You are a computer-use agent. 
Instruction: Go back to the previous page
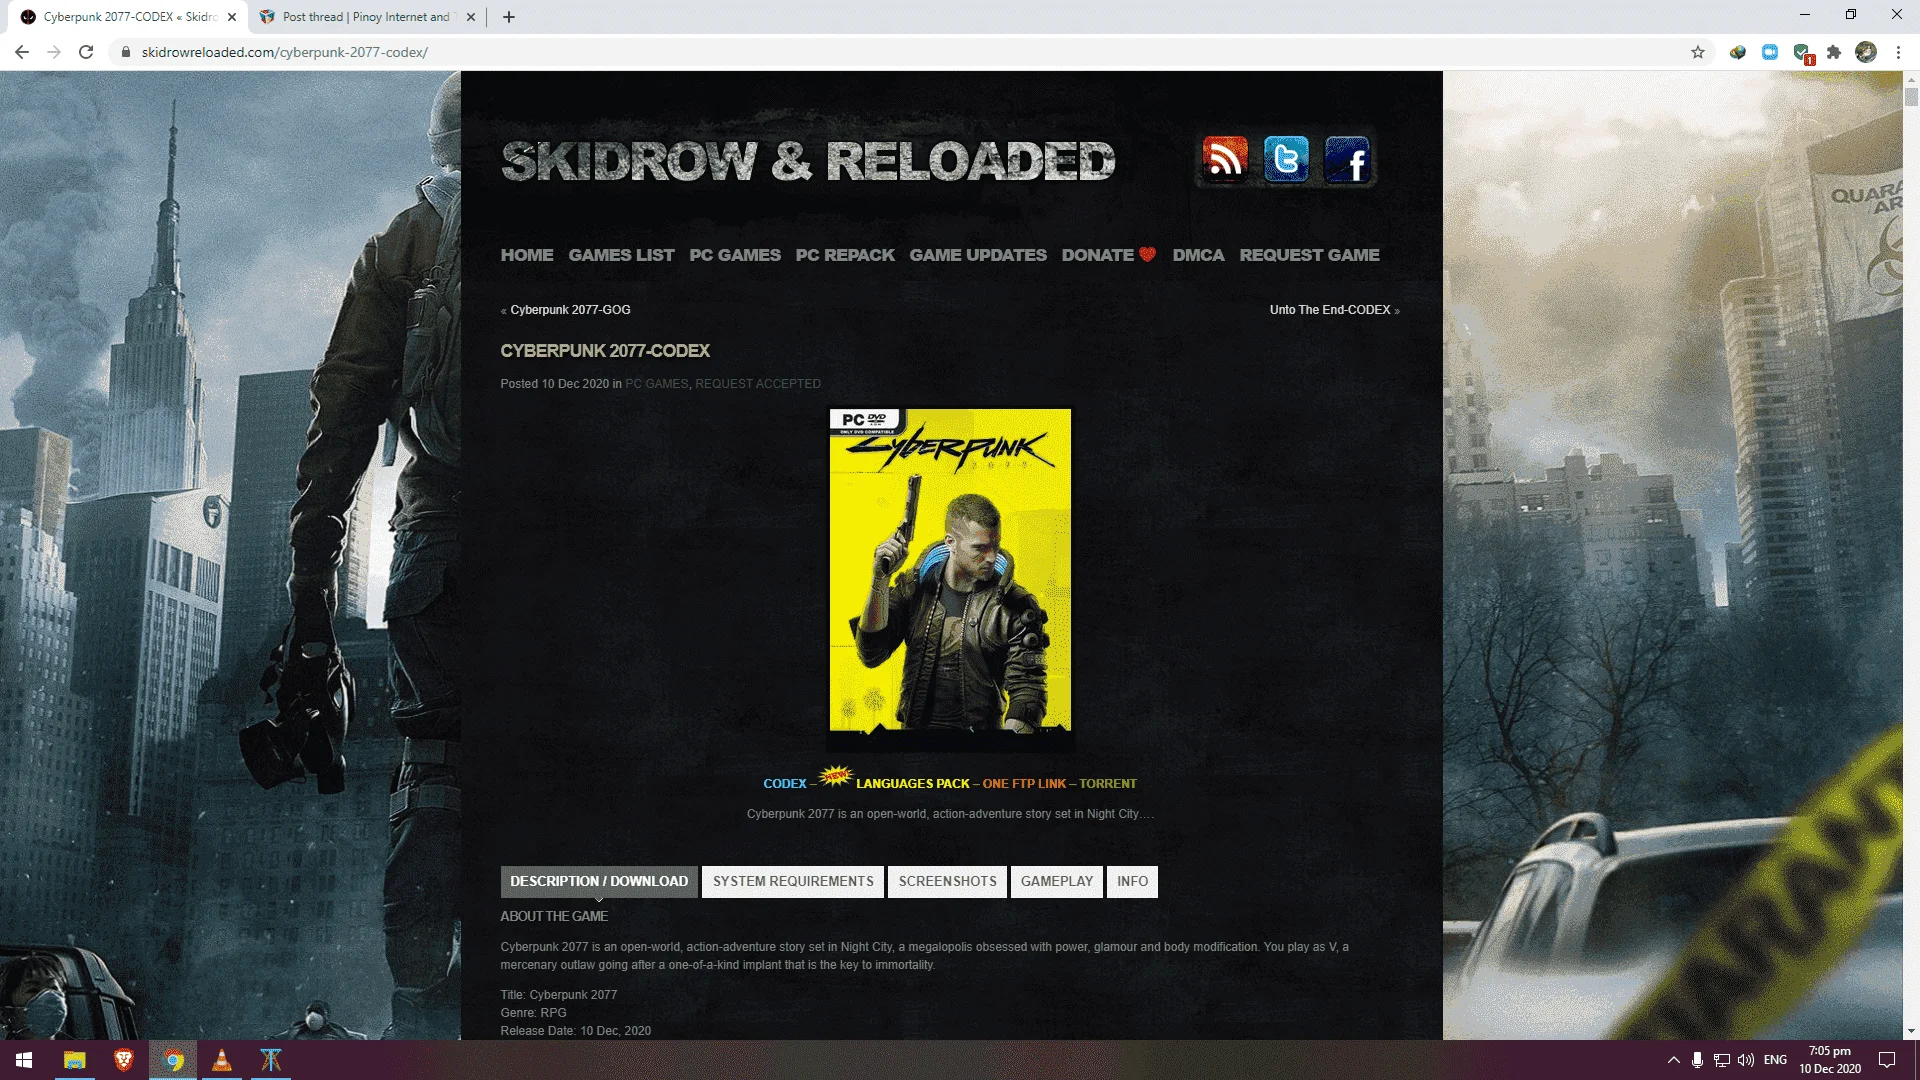(x=22, y=52)
